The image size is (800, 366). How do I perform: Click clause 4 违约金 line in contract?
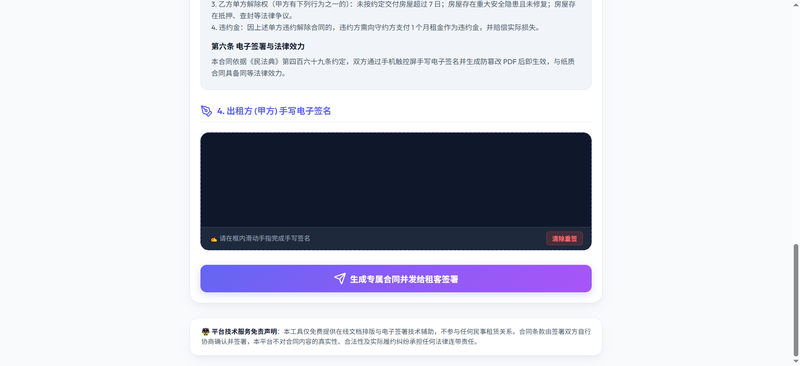coord(376,28)
